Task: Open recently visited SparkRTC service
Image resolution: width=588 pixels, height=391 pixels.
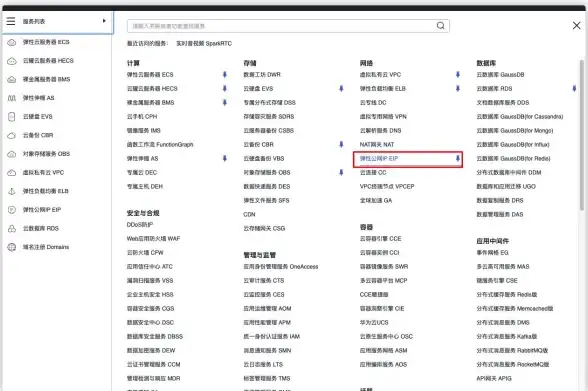Action: (204, 43)
